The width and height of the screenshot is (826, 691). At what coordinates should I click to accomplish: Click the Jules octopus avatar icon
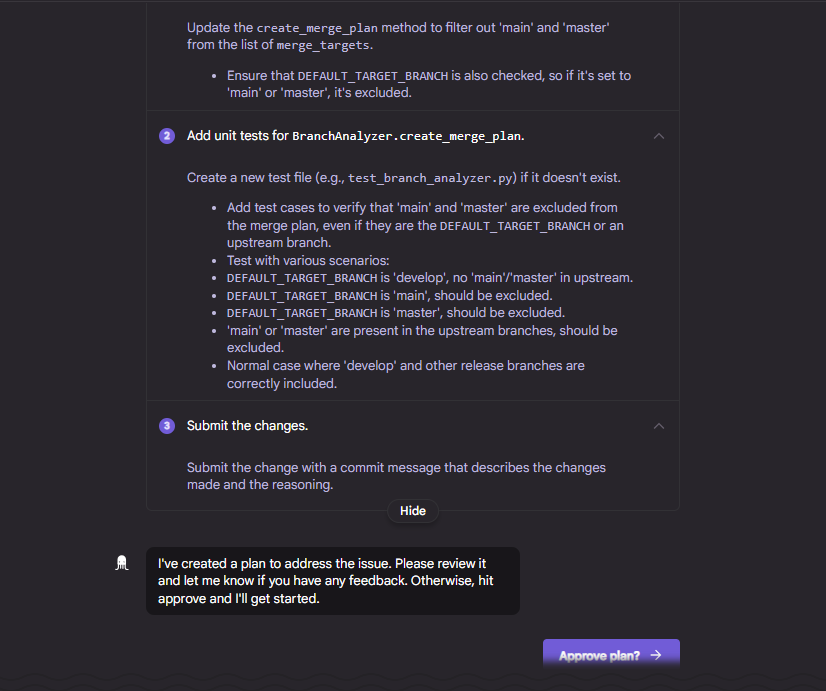[x=122, y=563]
